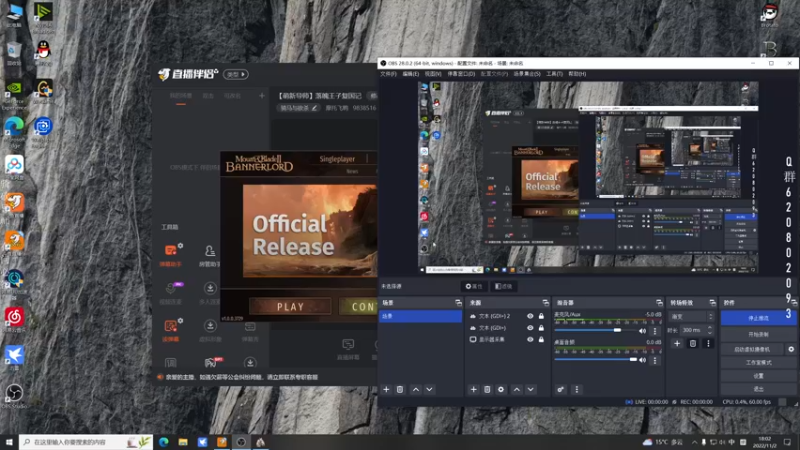Open the scene transitions three-dot menu
The image size is (800, 450).
708,343
